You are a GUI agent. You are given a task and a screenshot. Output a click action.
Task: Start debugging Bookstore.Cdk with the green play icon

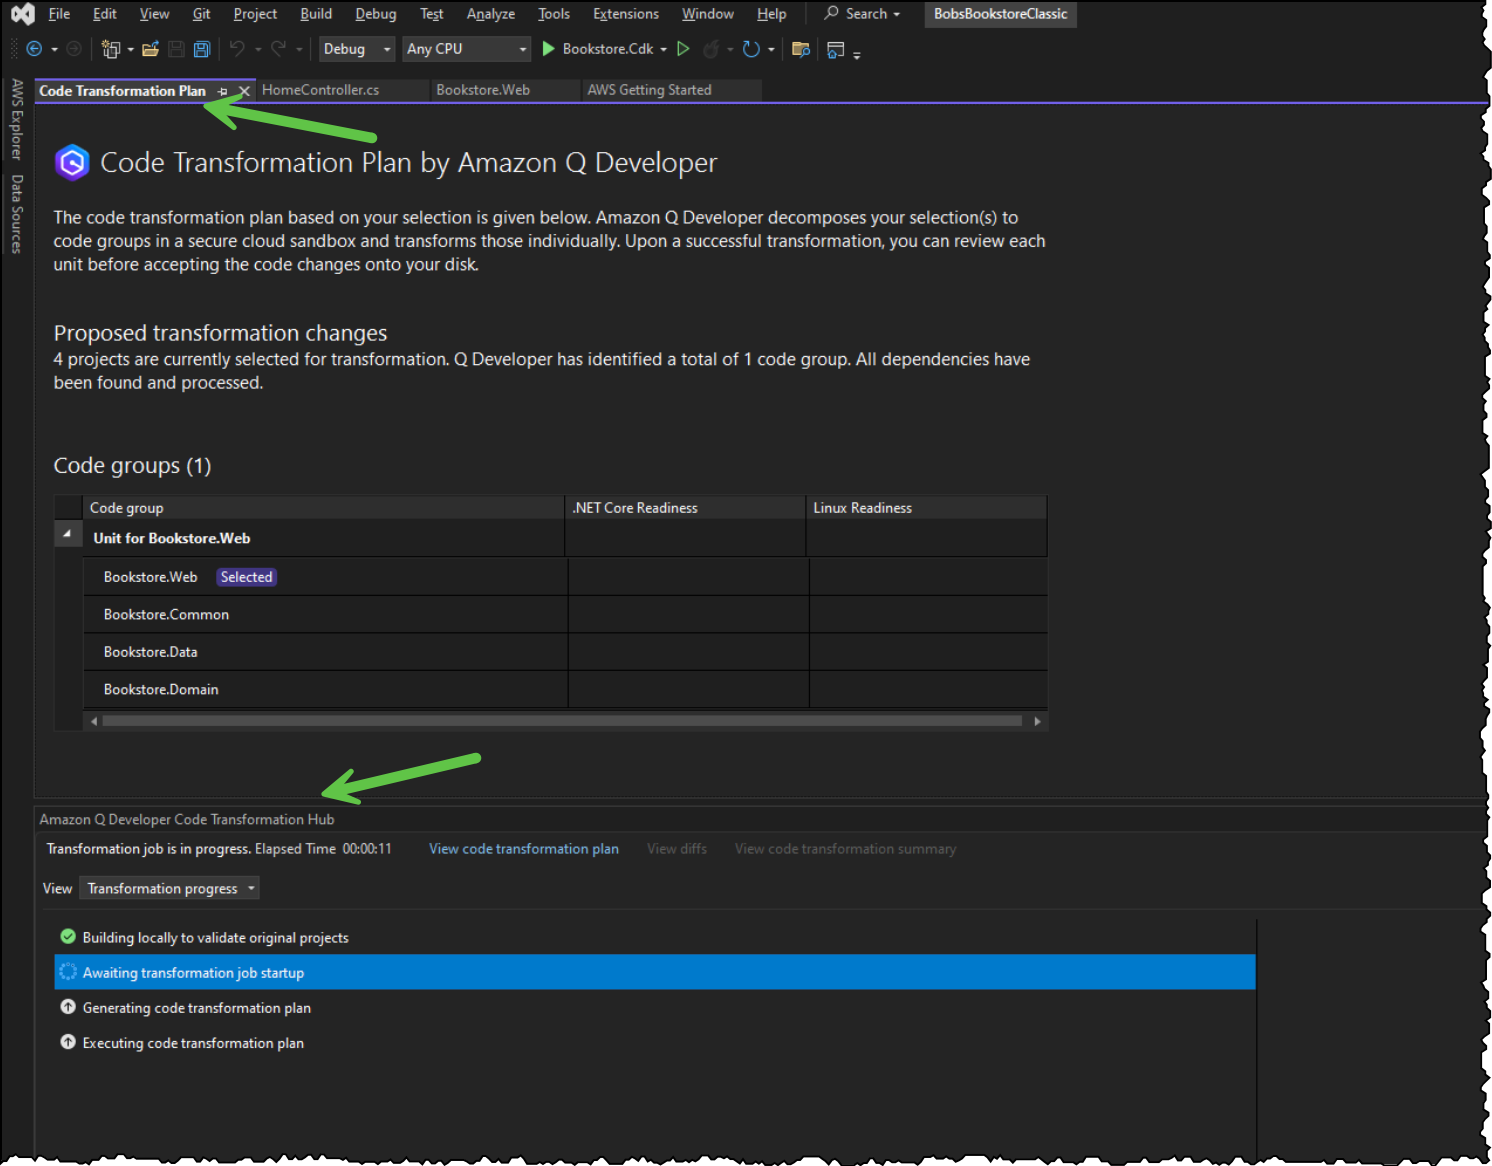548,48
